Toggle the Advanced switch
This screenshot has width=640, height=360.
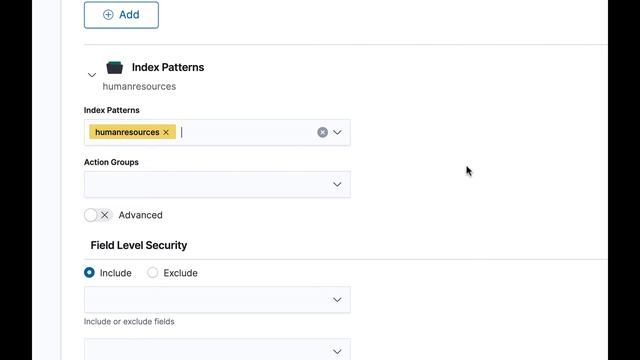[x=98, y=215]
